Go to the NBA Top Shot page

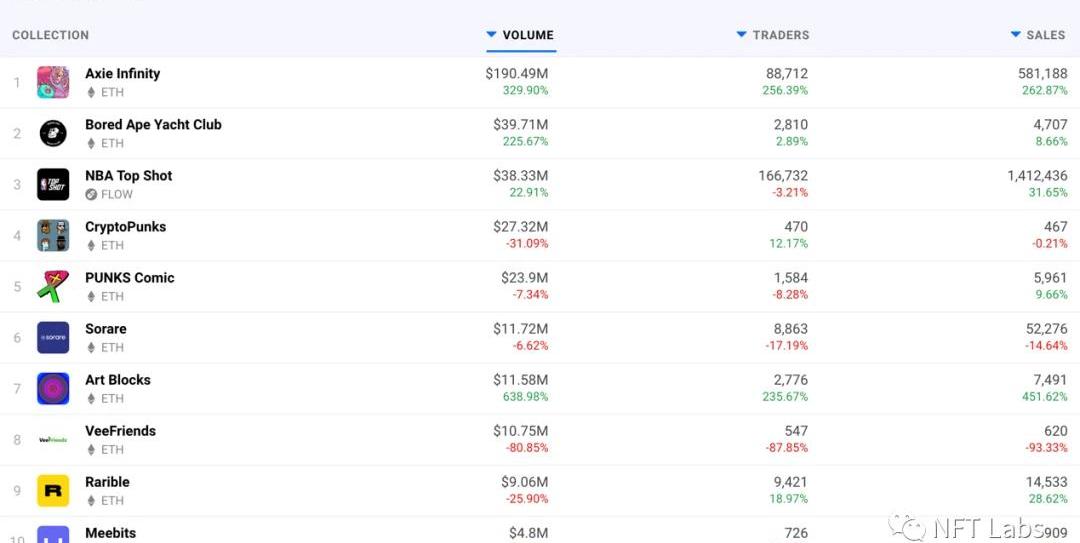[x=128, y=175]
